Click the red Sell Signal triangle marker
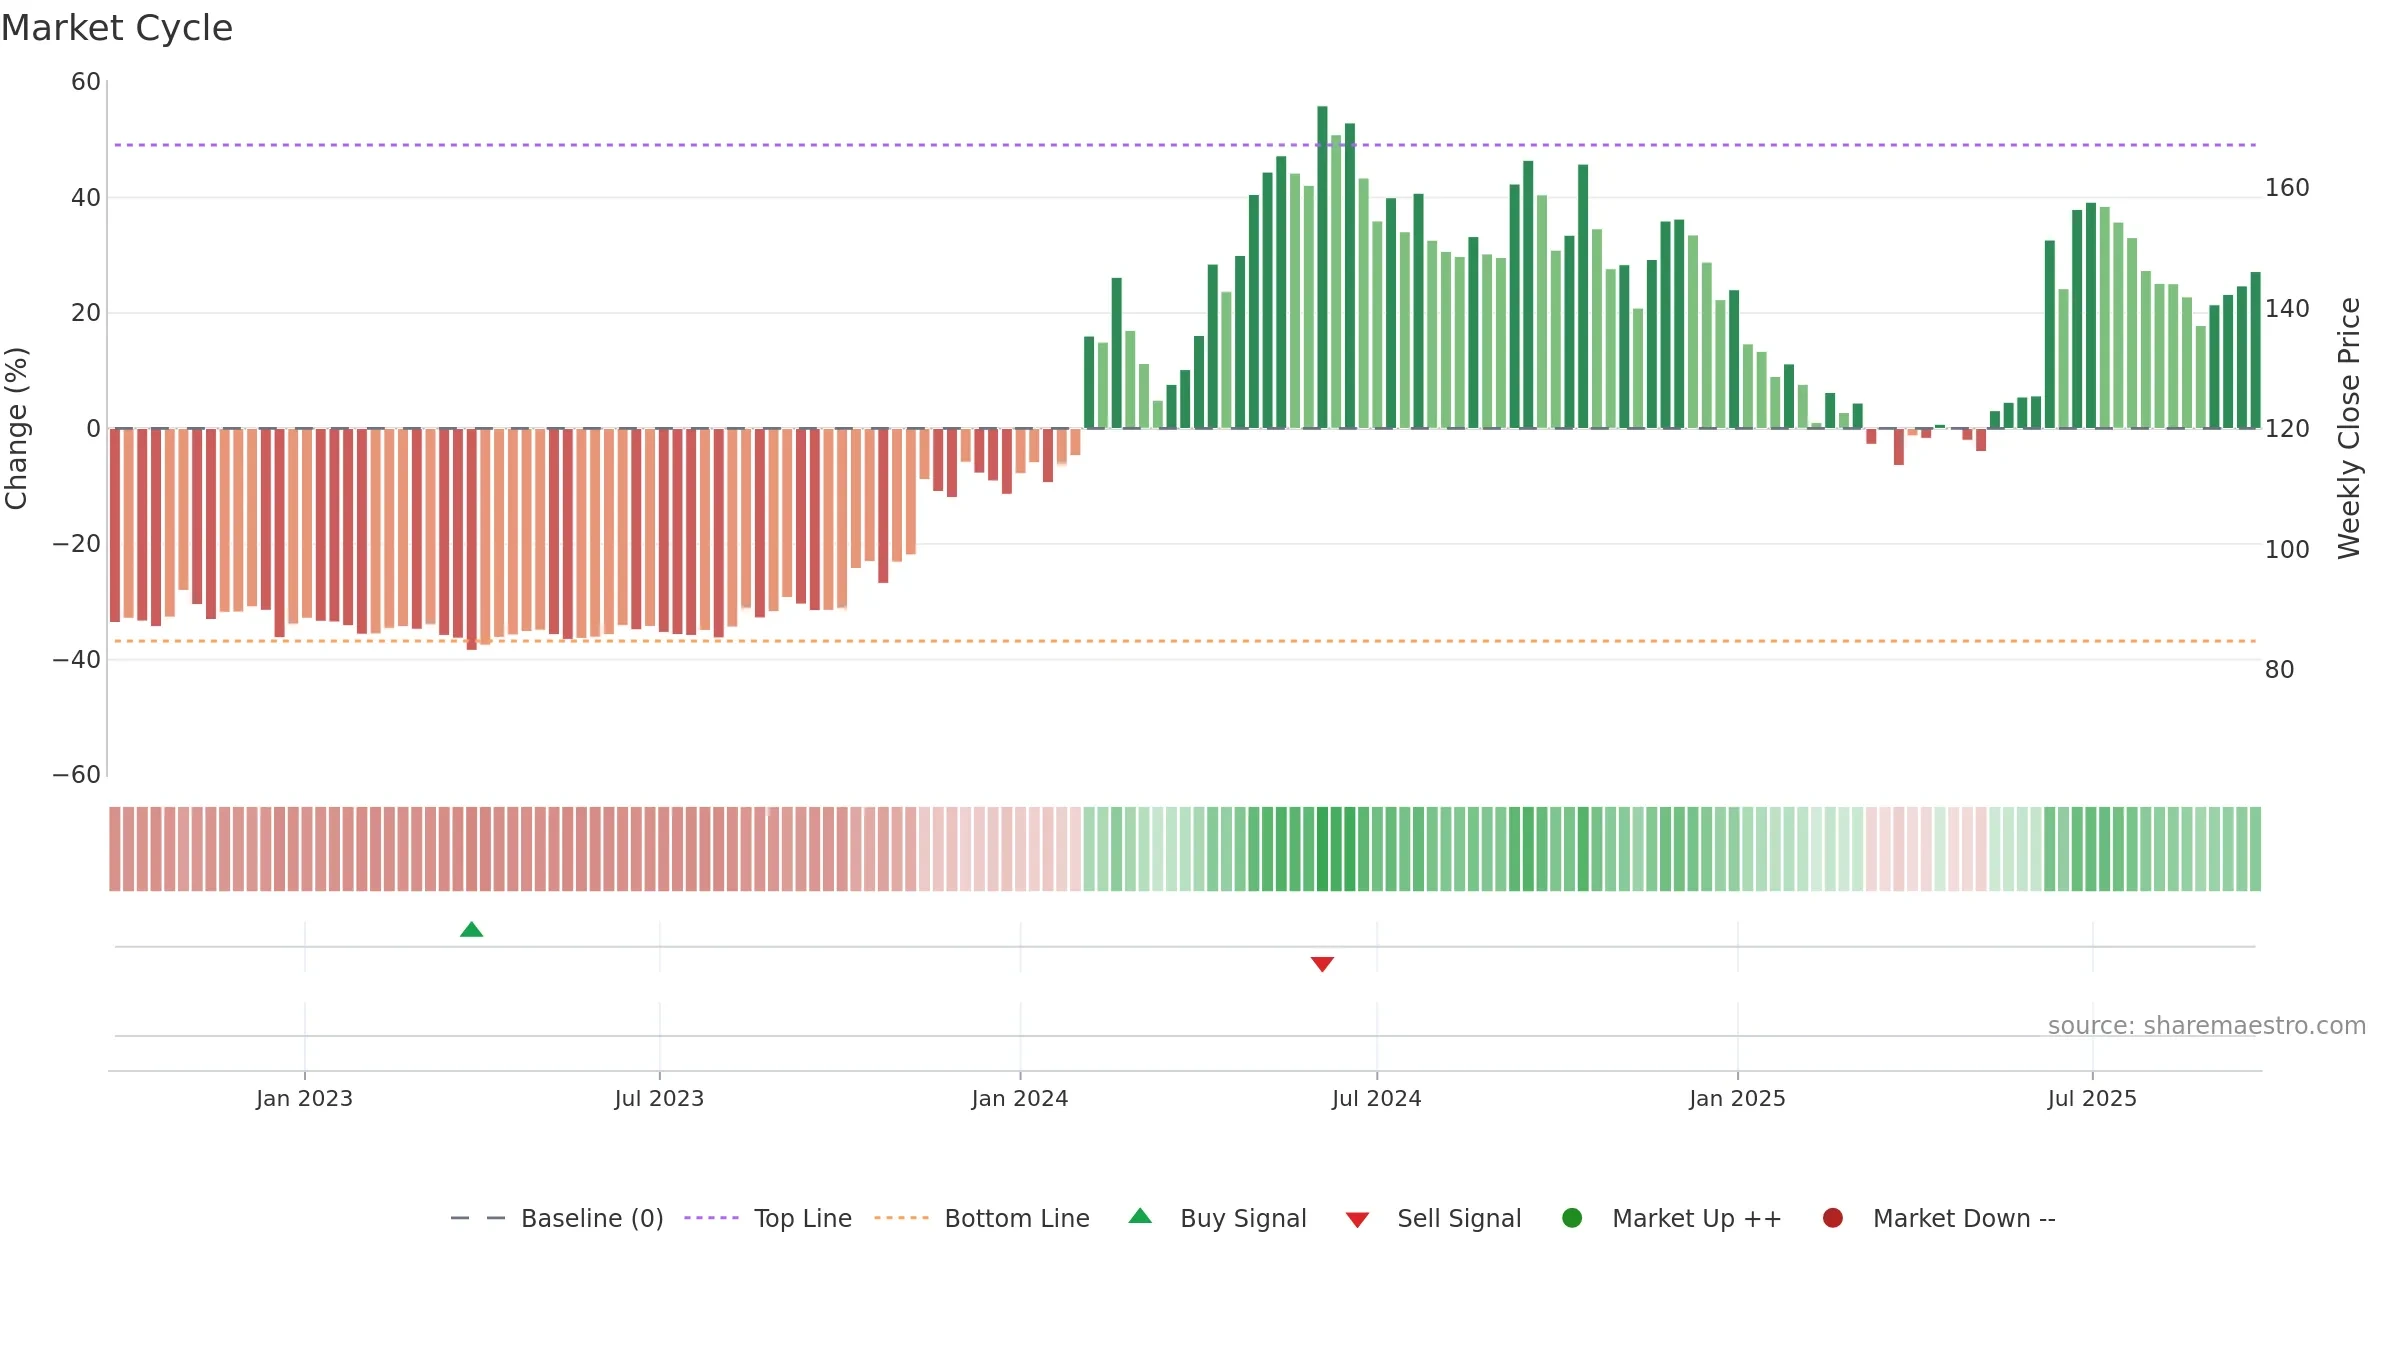2400x1350 pixels. coord(1322,964)
